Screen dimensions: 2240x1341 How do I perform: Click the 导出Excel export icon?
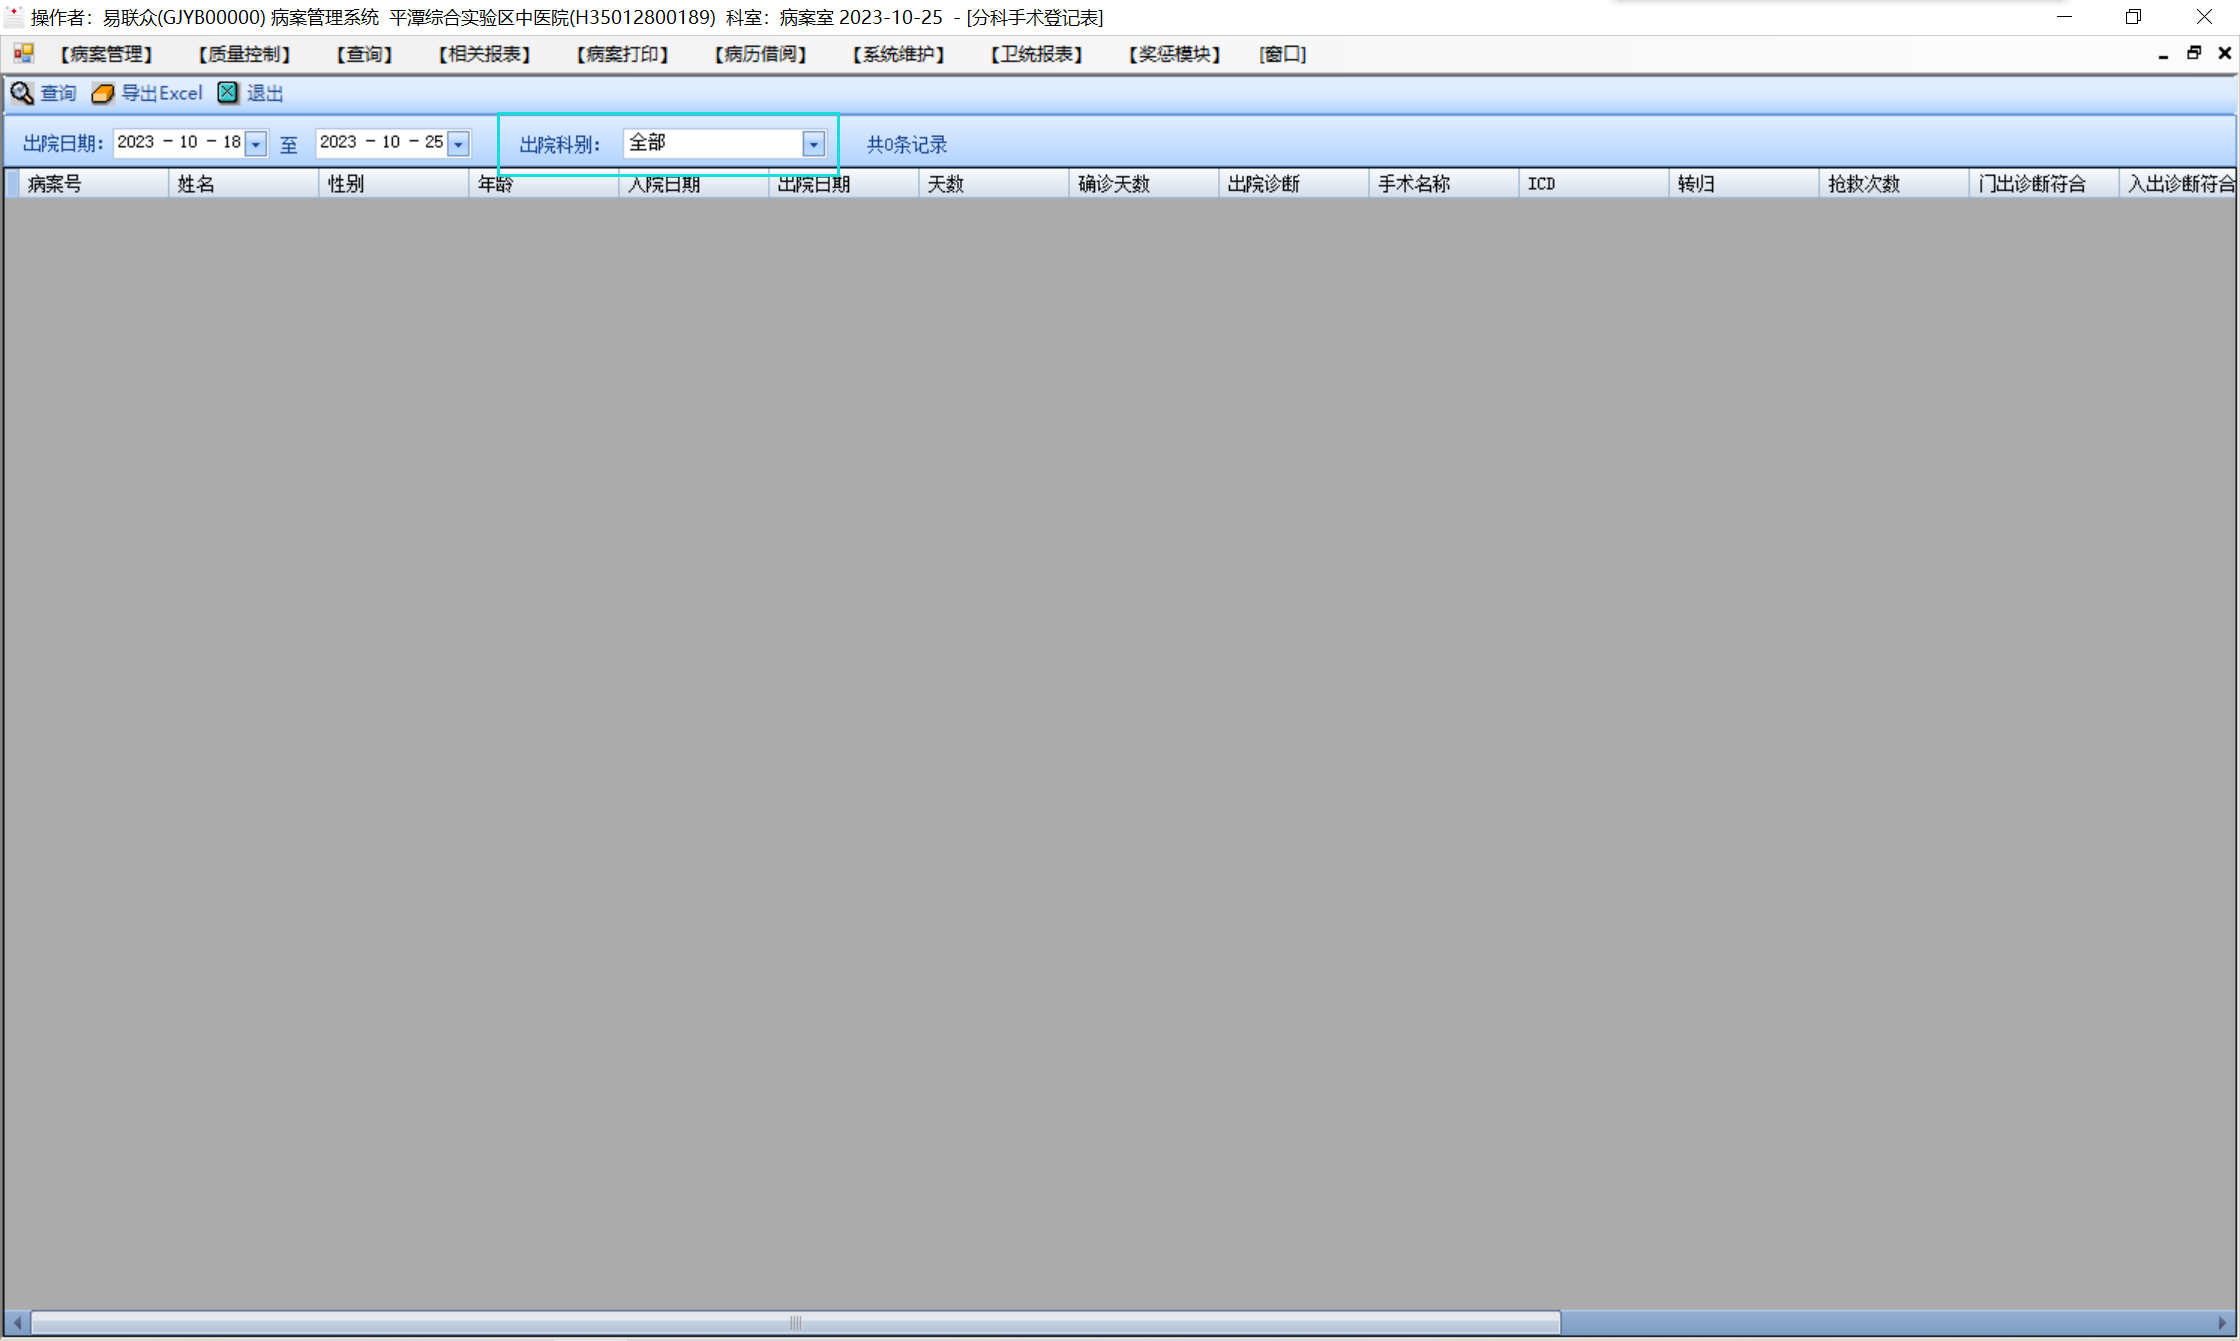click(102, 93)
